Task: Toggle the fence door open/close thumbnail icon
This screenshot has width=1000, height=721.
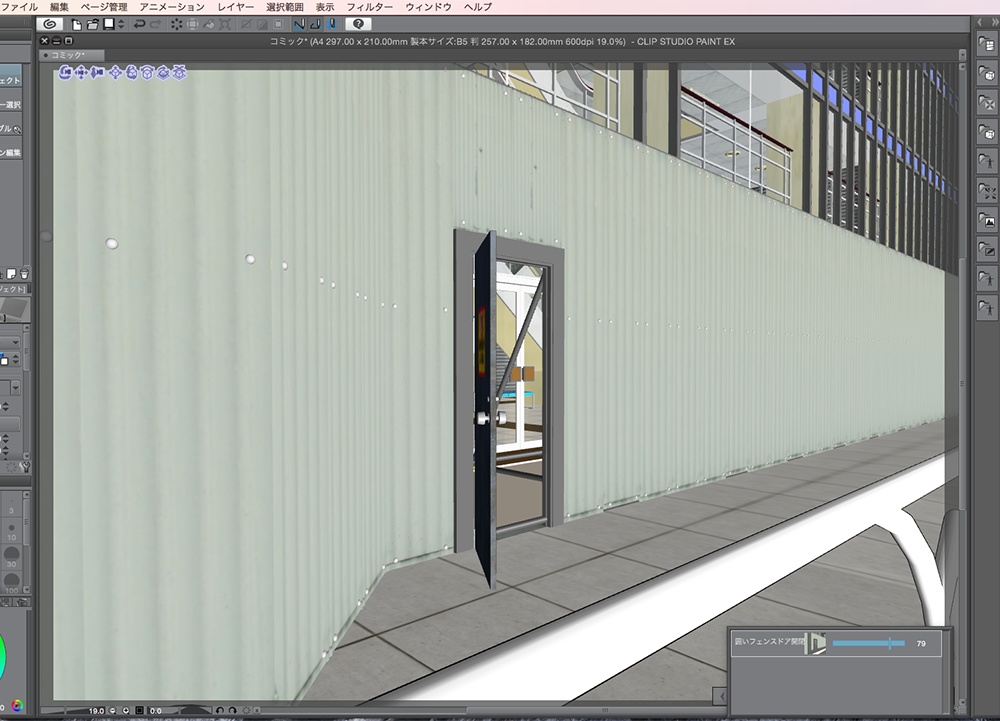Action: tap(817, 643)
